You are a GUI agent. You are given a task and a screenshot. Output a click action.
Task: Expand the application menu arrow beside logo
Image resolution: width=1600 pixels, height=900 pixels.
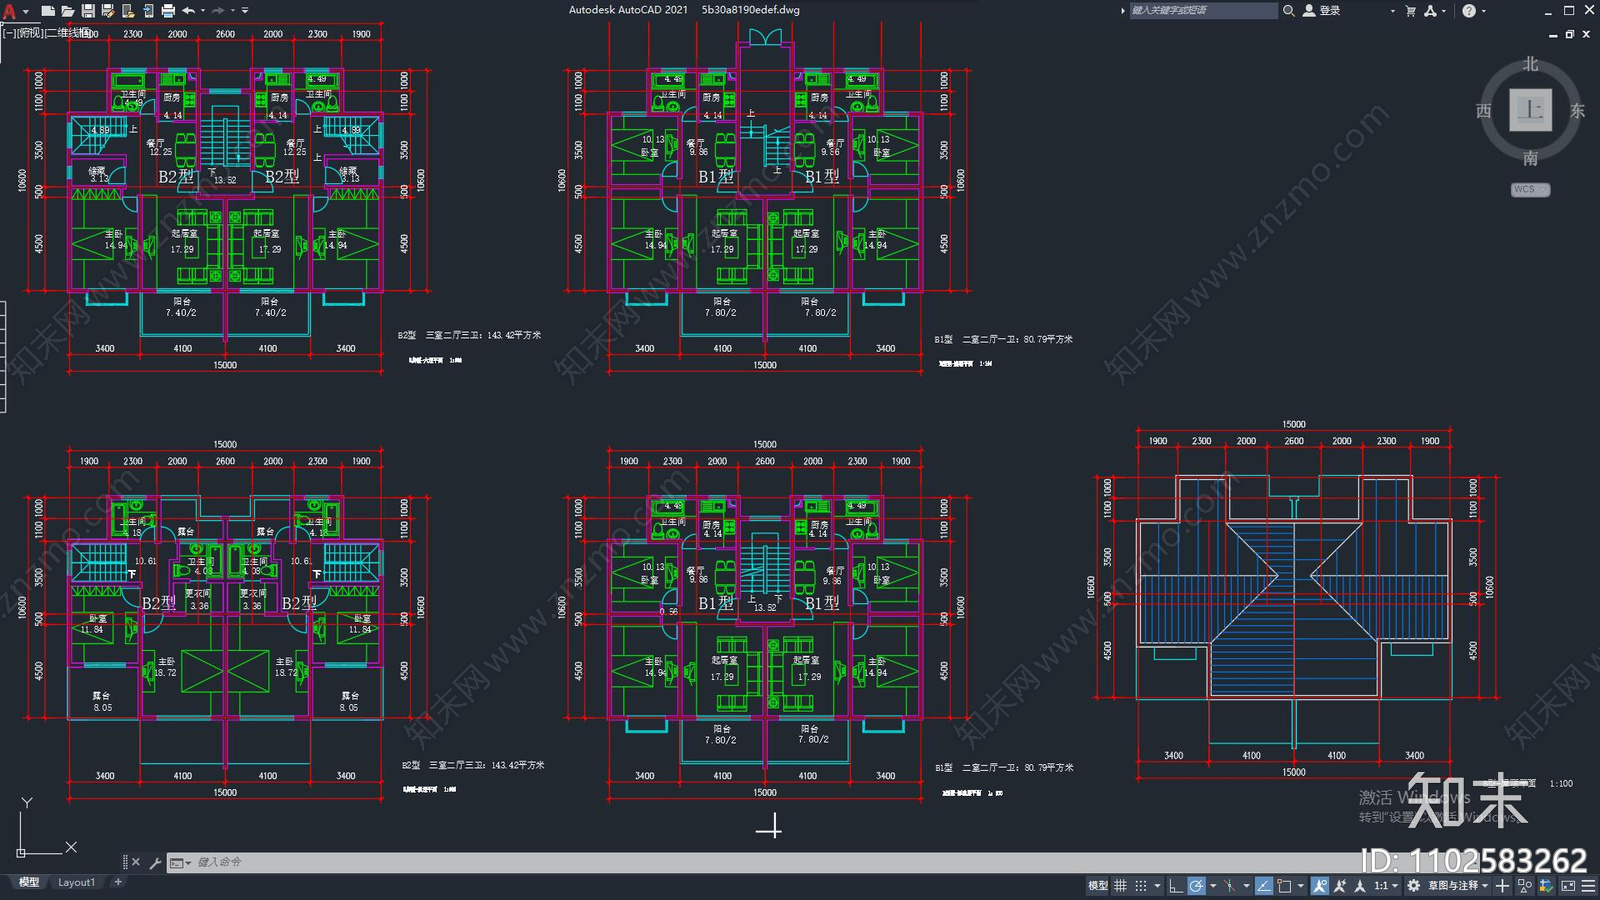[x=25, y=11]
